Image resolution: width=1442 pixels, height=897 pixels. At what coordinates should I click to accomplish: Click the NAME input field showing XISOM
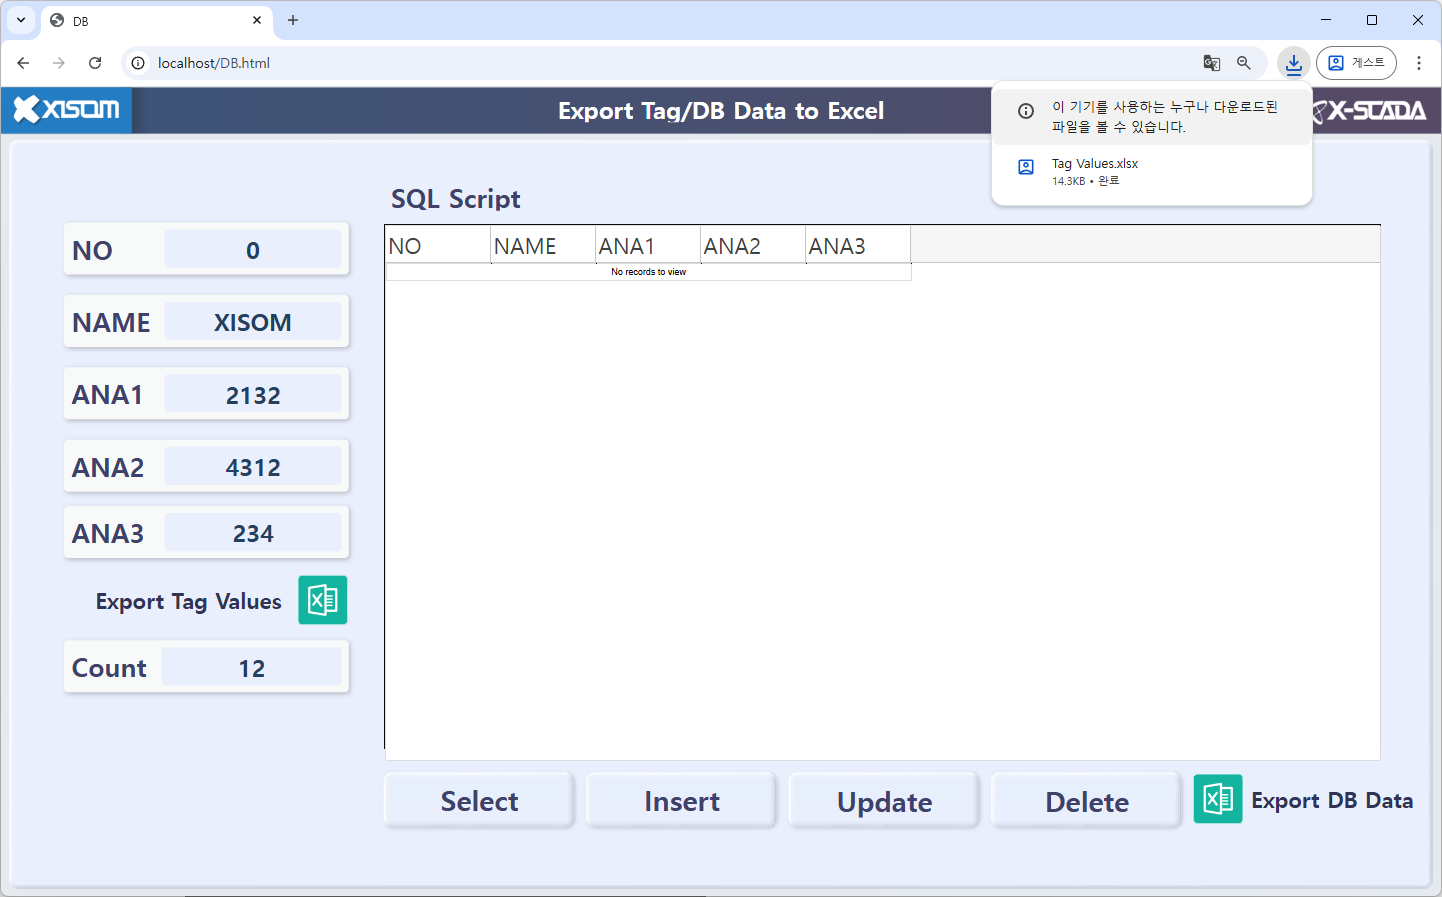click(253, 323)
